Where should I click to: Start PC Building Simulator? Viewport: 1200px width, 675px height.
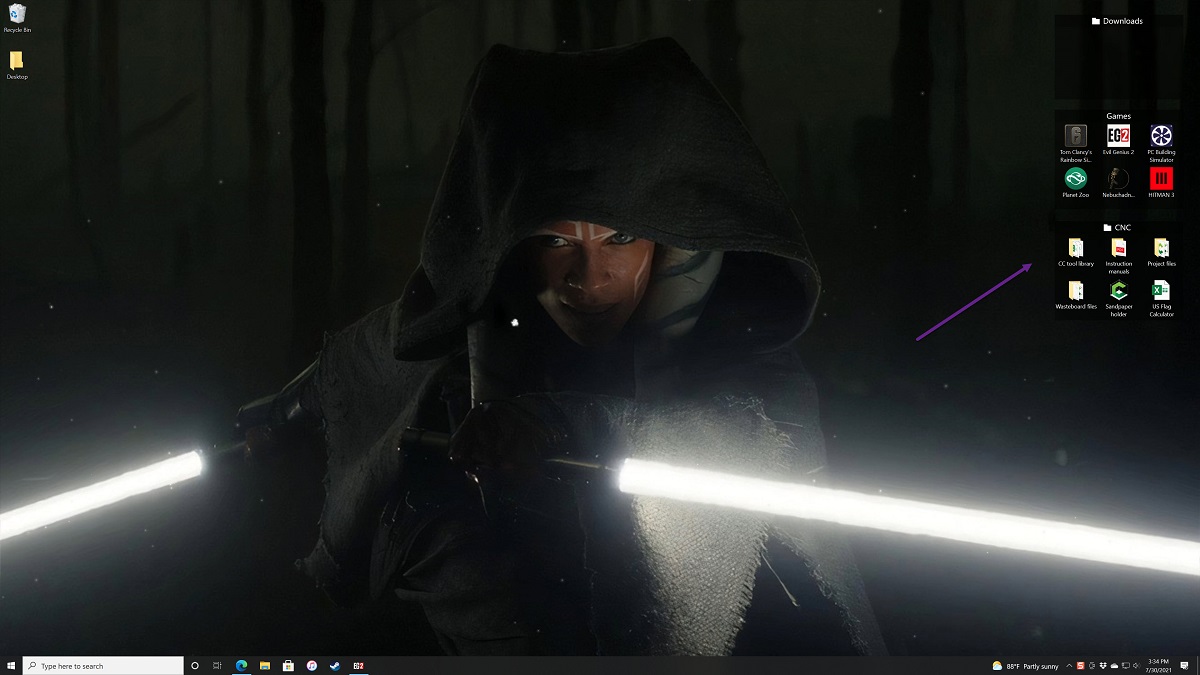[x=1161, y=142]
